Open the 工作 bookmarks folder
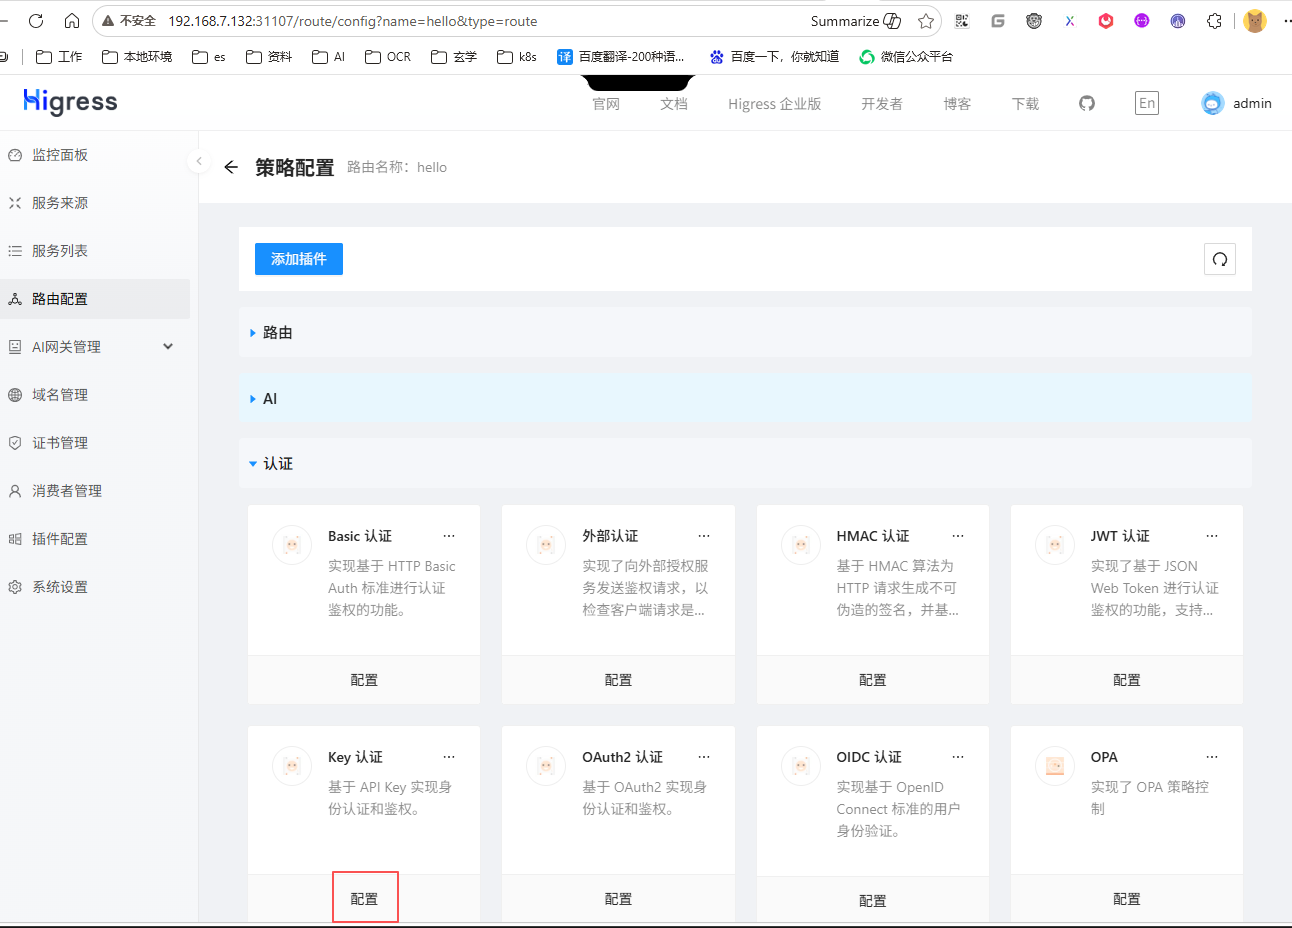Screen dimensions: 1292x928 point(60,57)
